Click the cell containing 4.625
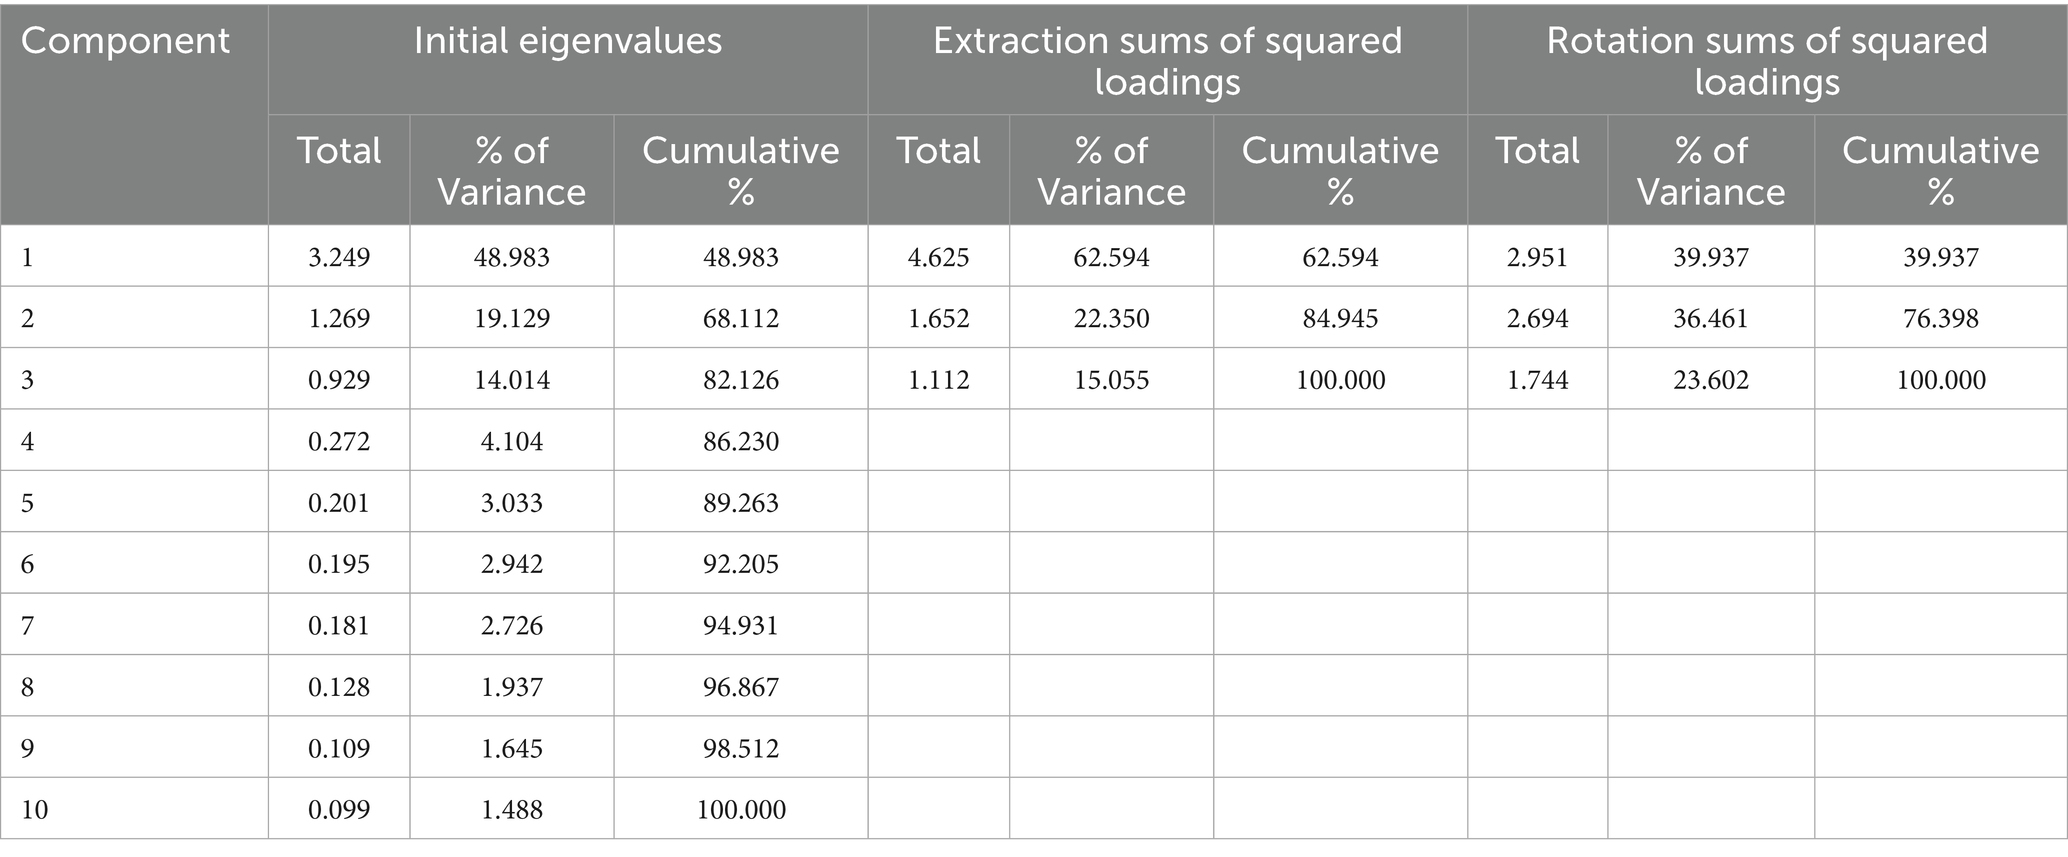Viewport: 2068px width, 857px height. 938,258
